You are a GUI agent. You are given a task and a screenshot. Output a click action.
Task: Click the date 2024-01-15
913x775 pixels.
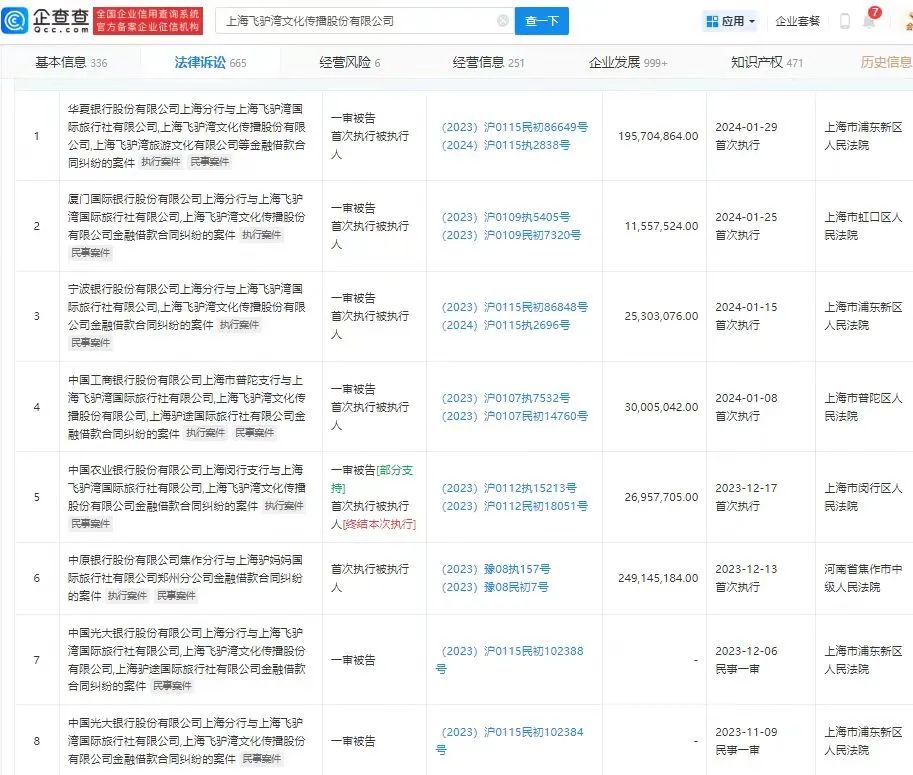(x=746, y=307)
